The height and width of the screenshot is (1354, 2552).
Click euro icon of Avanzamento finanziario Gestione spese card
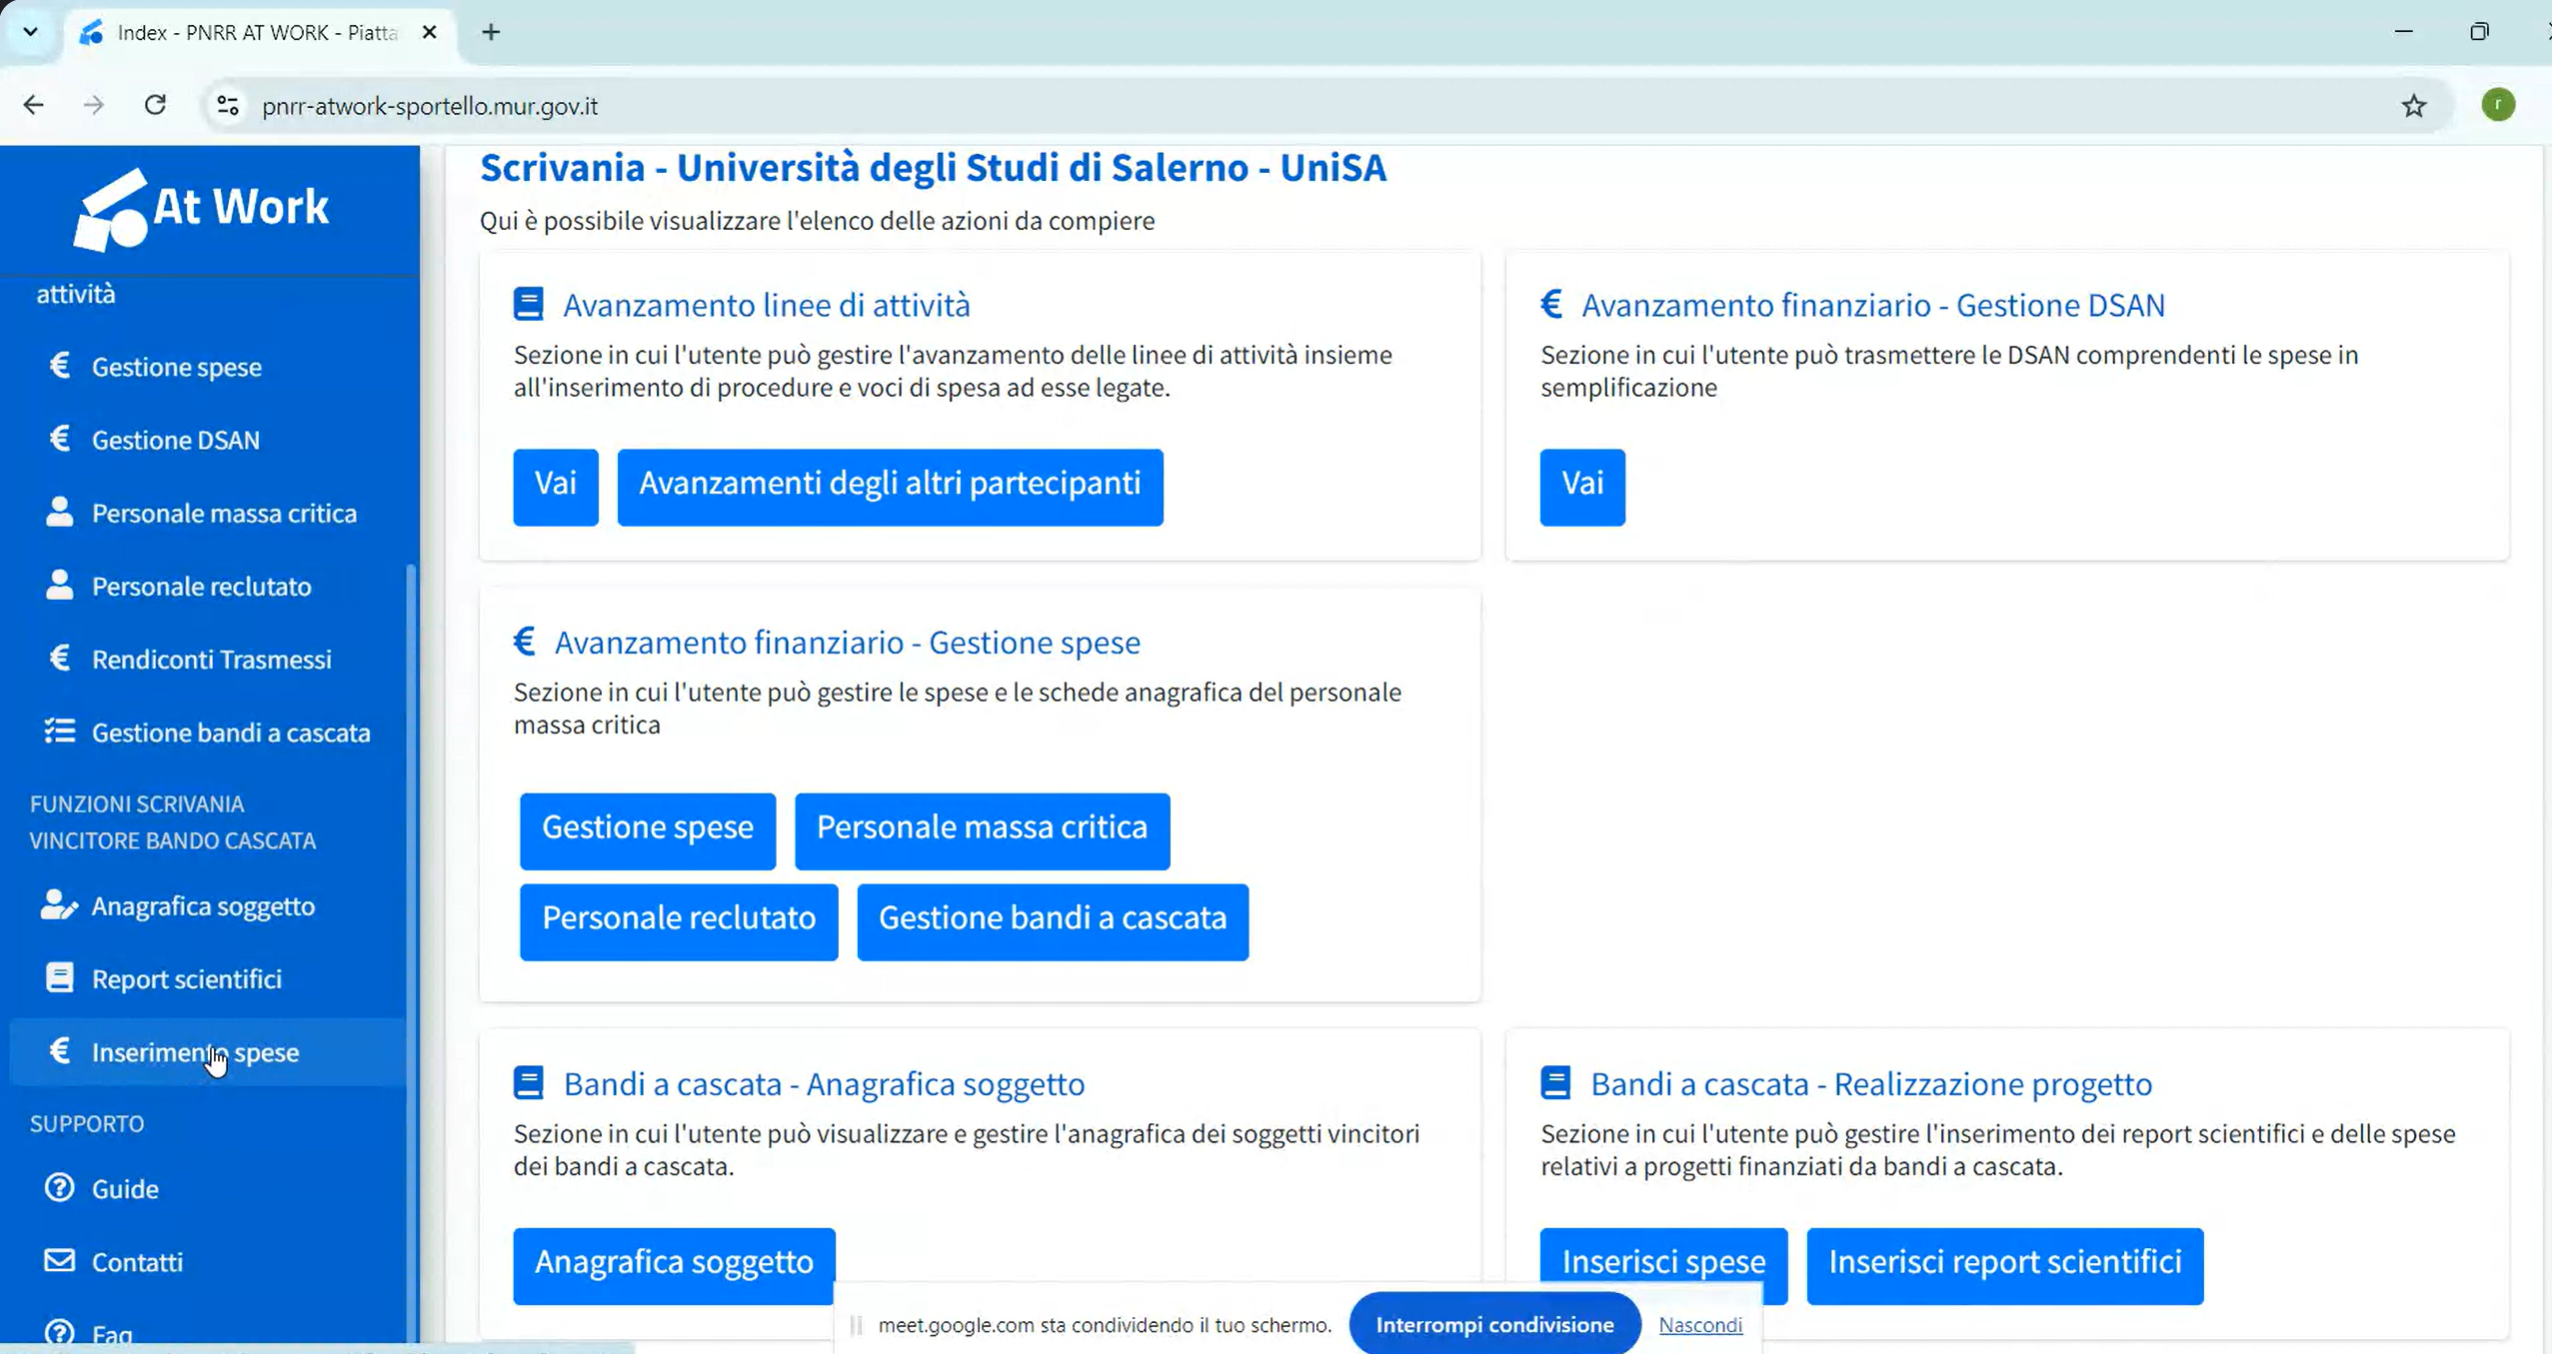[525, 641]
